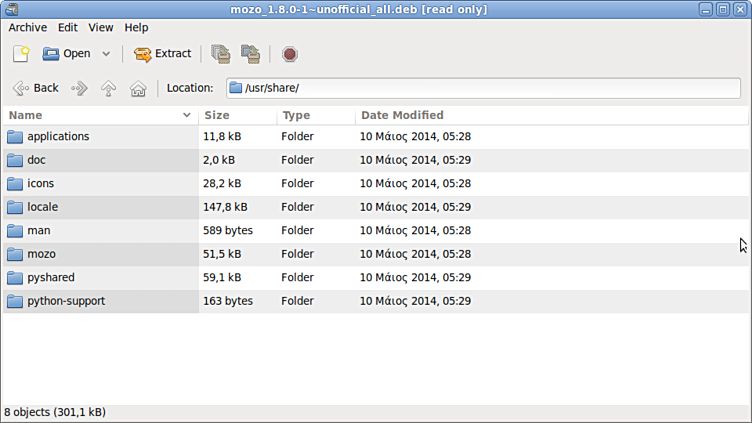Select the locale folder icon
Screen dimensions: 752x423
[15, 207]
